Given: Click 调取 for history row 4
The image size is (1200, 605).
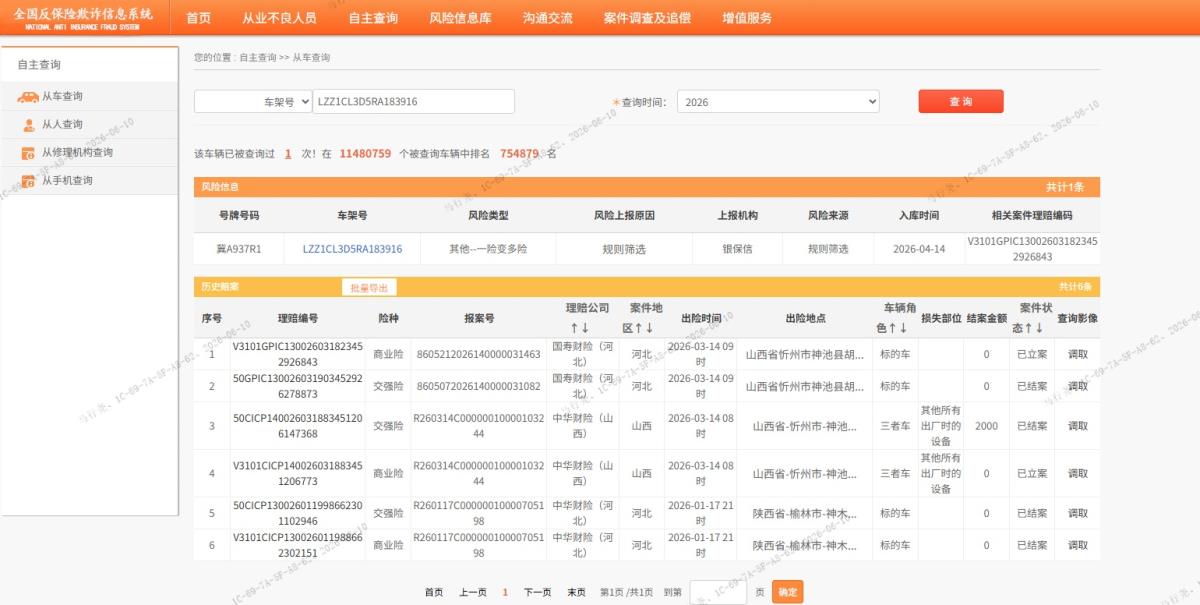Looking at the screenshot, I should (1077, 474).
